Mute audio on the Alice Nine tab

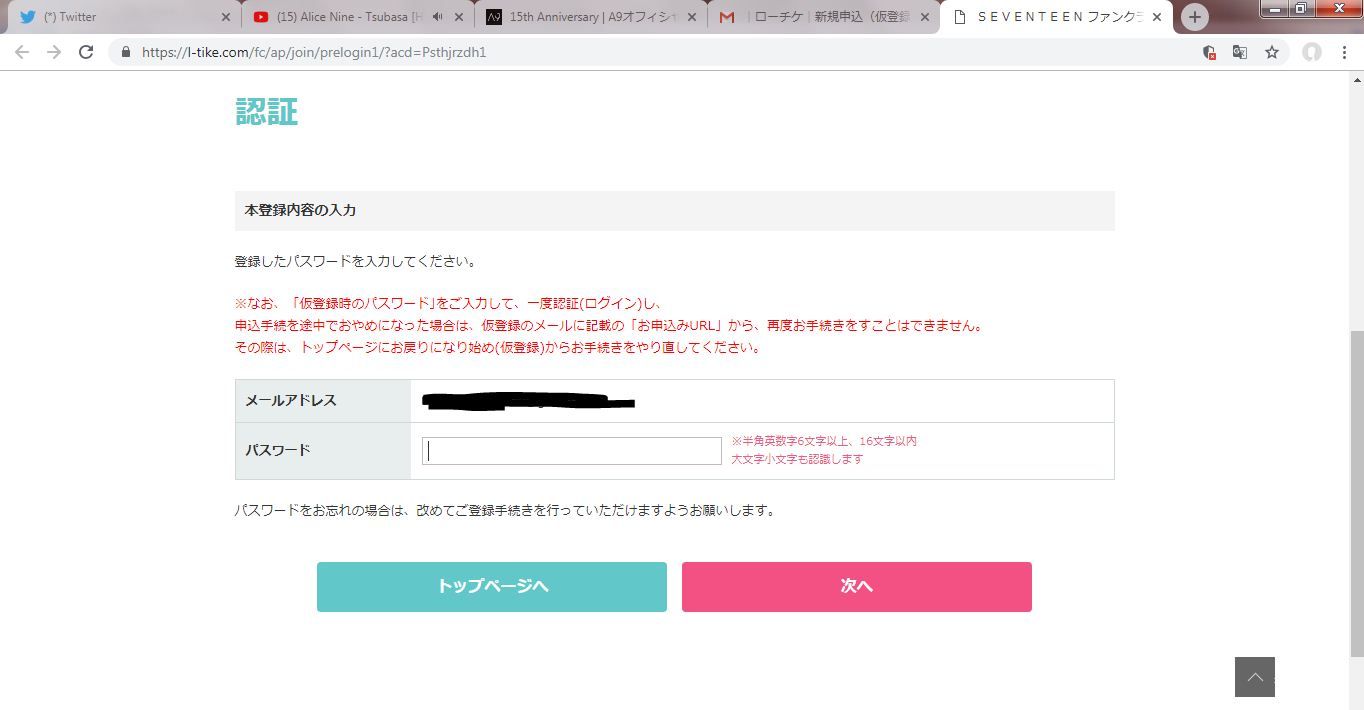pos(437,17)
